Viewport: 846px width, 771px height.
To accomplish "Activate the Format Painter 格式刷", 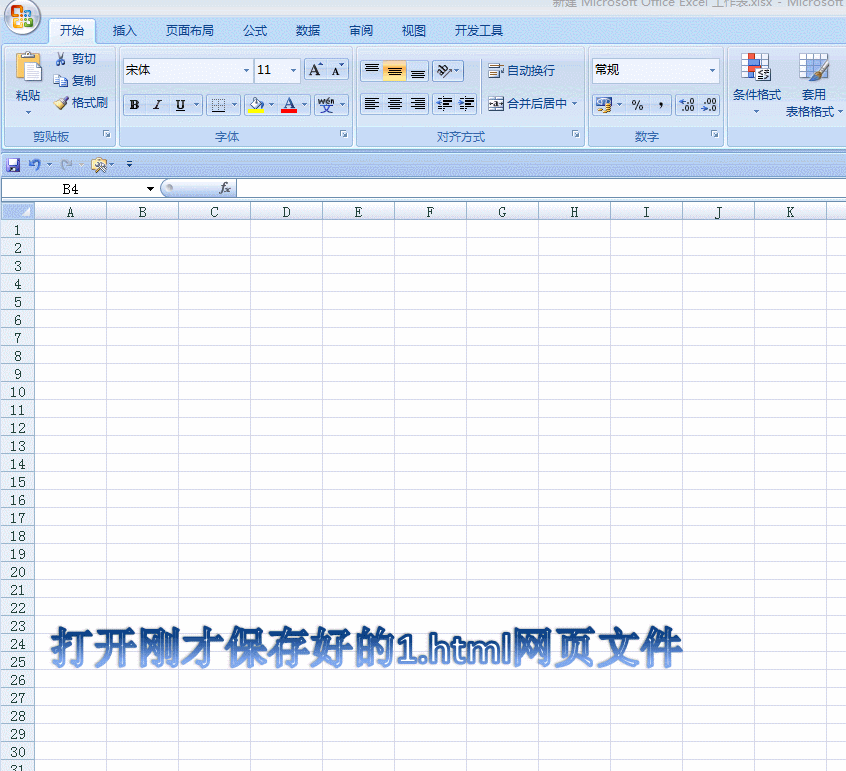I will [x=80, y=103].
